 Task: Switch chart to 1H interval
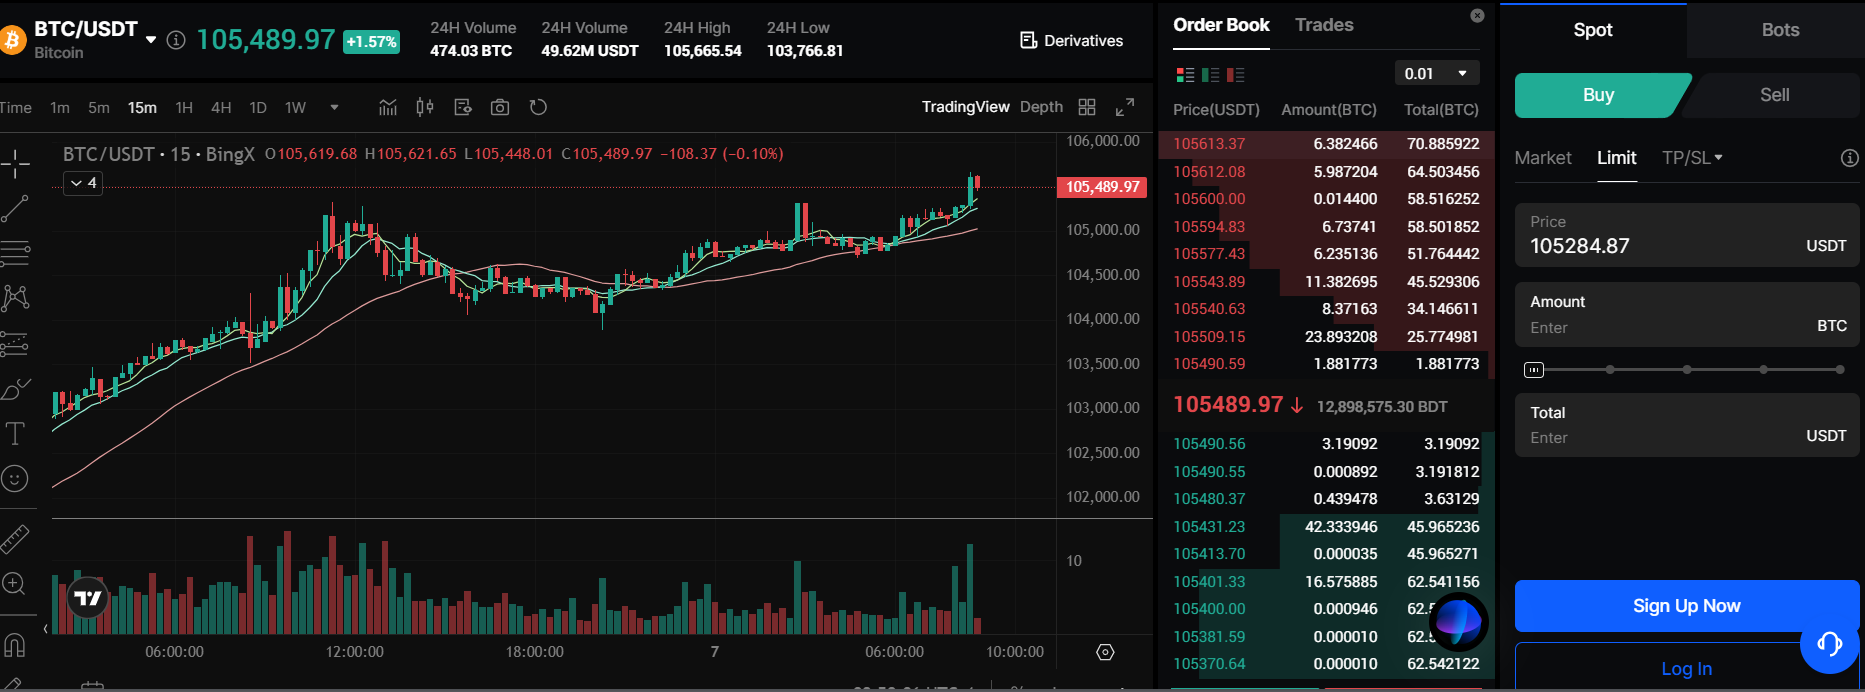click(184, 107)
